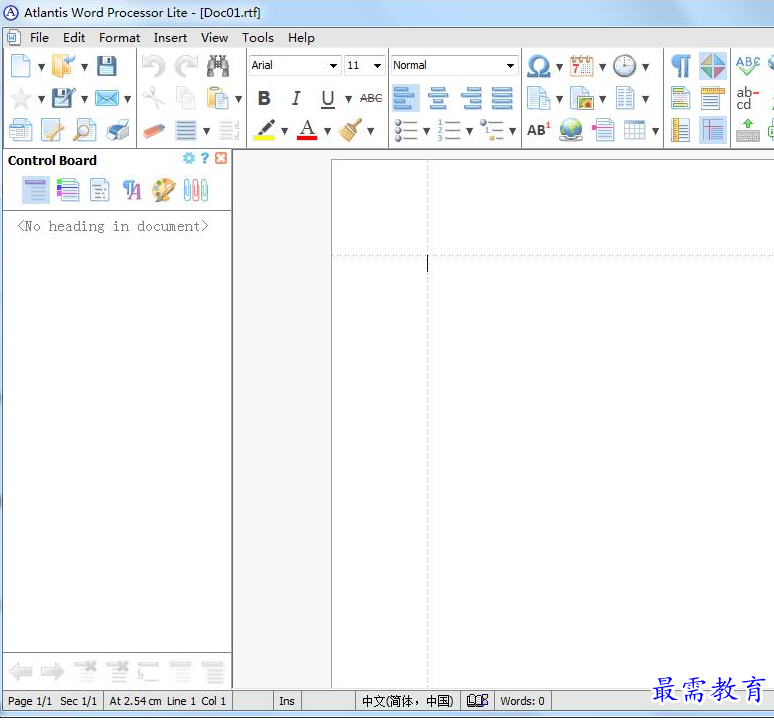Viewport: 774px width, 721px height.
Task: Open the File menu
Action: pyautogui.click(x=39, y=38)
